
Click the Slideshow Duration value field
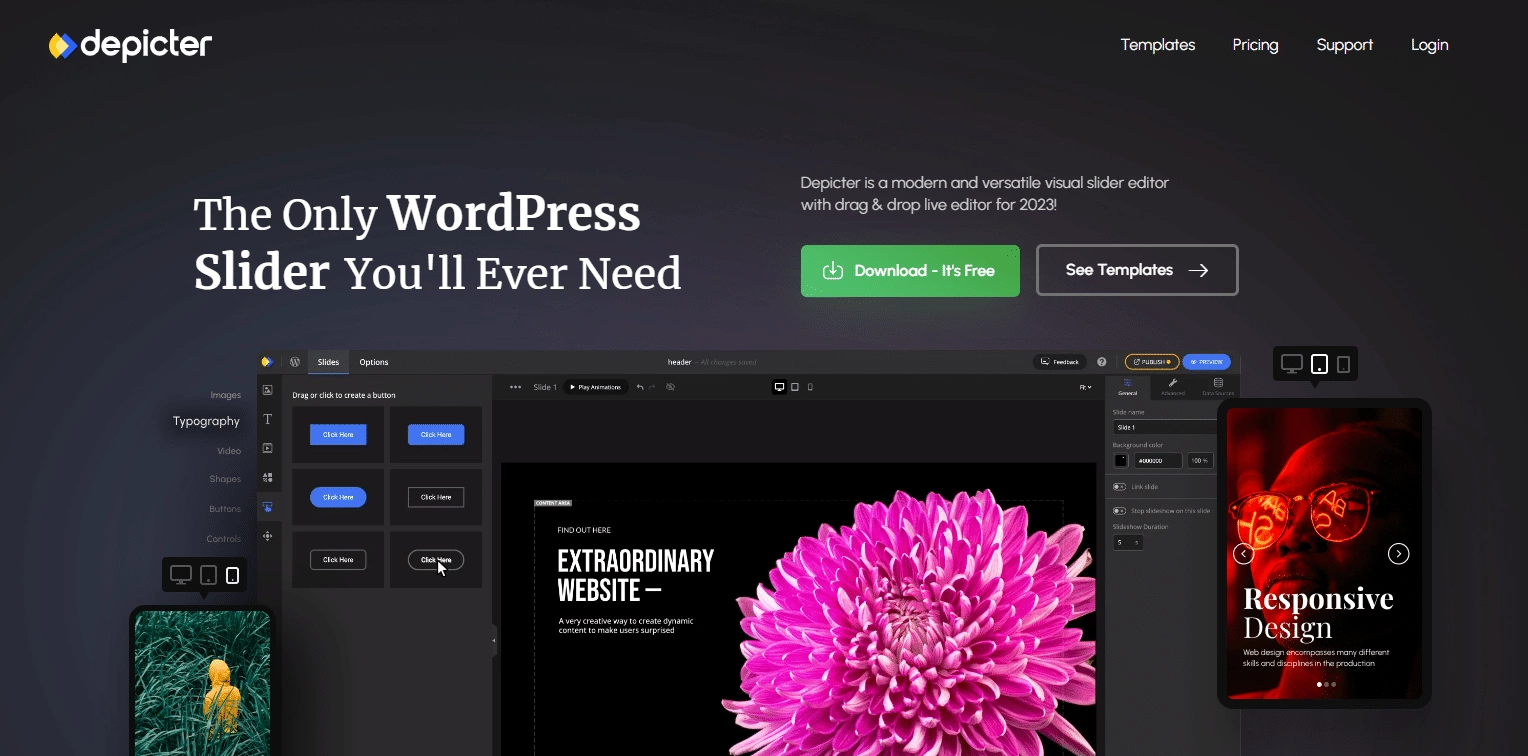1128,542
